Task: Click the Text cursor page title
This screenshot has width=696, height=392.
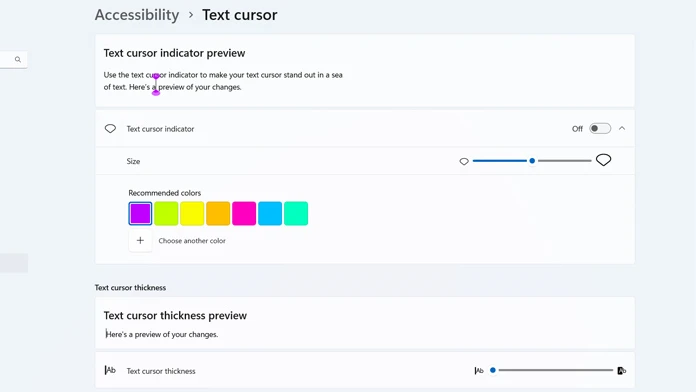Action: click(240, 15)
